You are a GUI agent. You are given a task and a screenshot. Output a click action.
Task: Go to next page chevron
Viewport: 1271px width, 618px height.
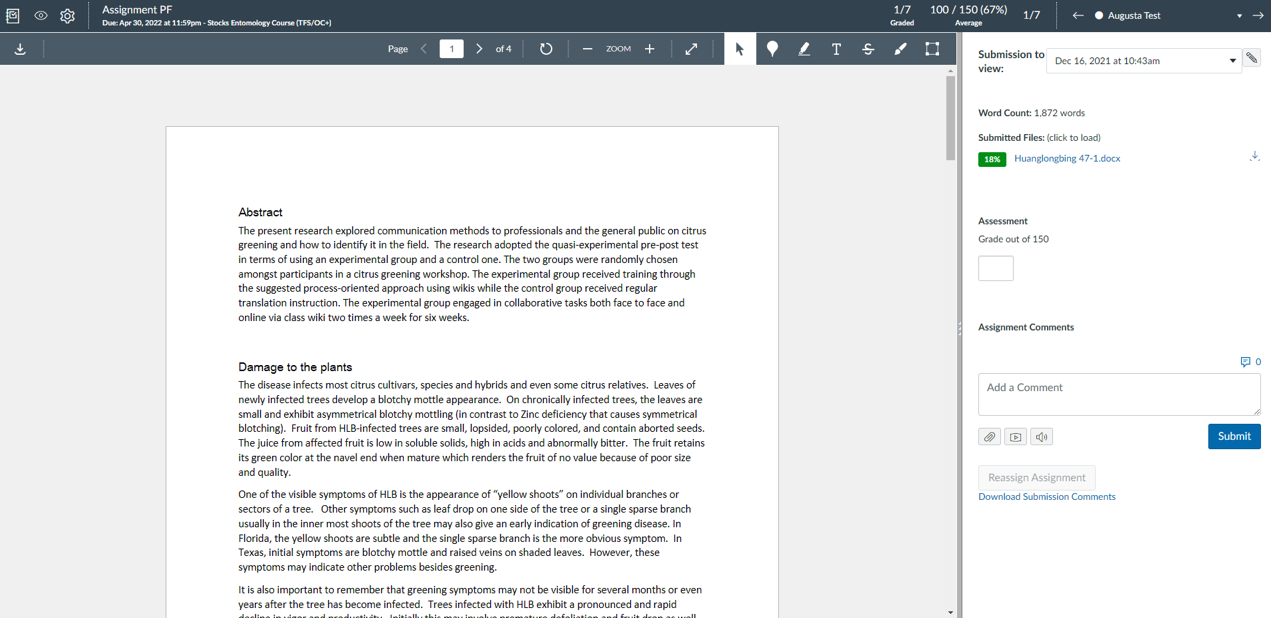(479, 49)
